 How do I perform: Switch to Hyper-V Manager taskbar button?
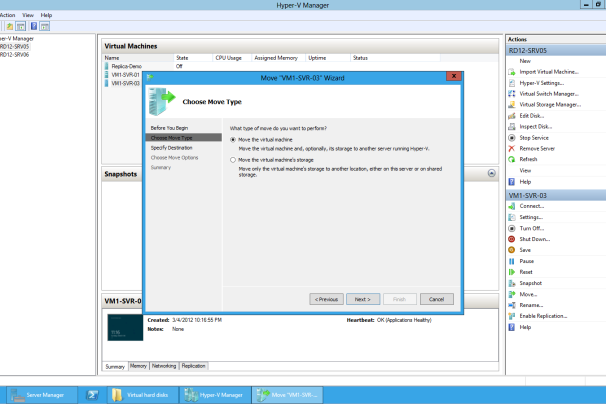tap(216, 395)
